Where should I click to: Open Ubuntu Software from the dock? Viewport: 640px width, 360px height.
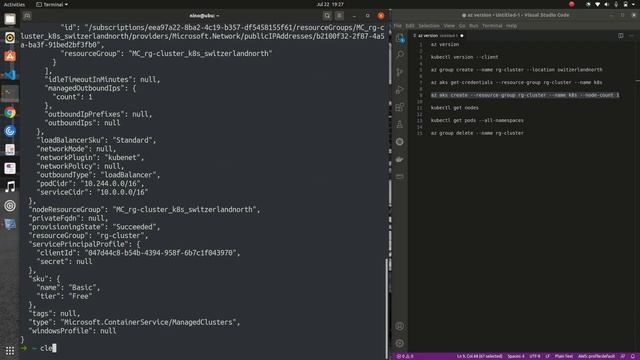[x=10, y=56]
